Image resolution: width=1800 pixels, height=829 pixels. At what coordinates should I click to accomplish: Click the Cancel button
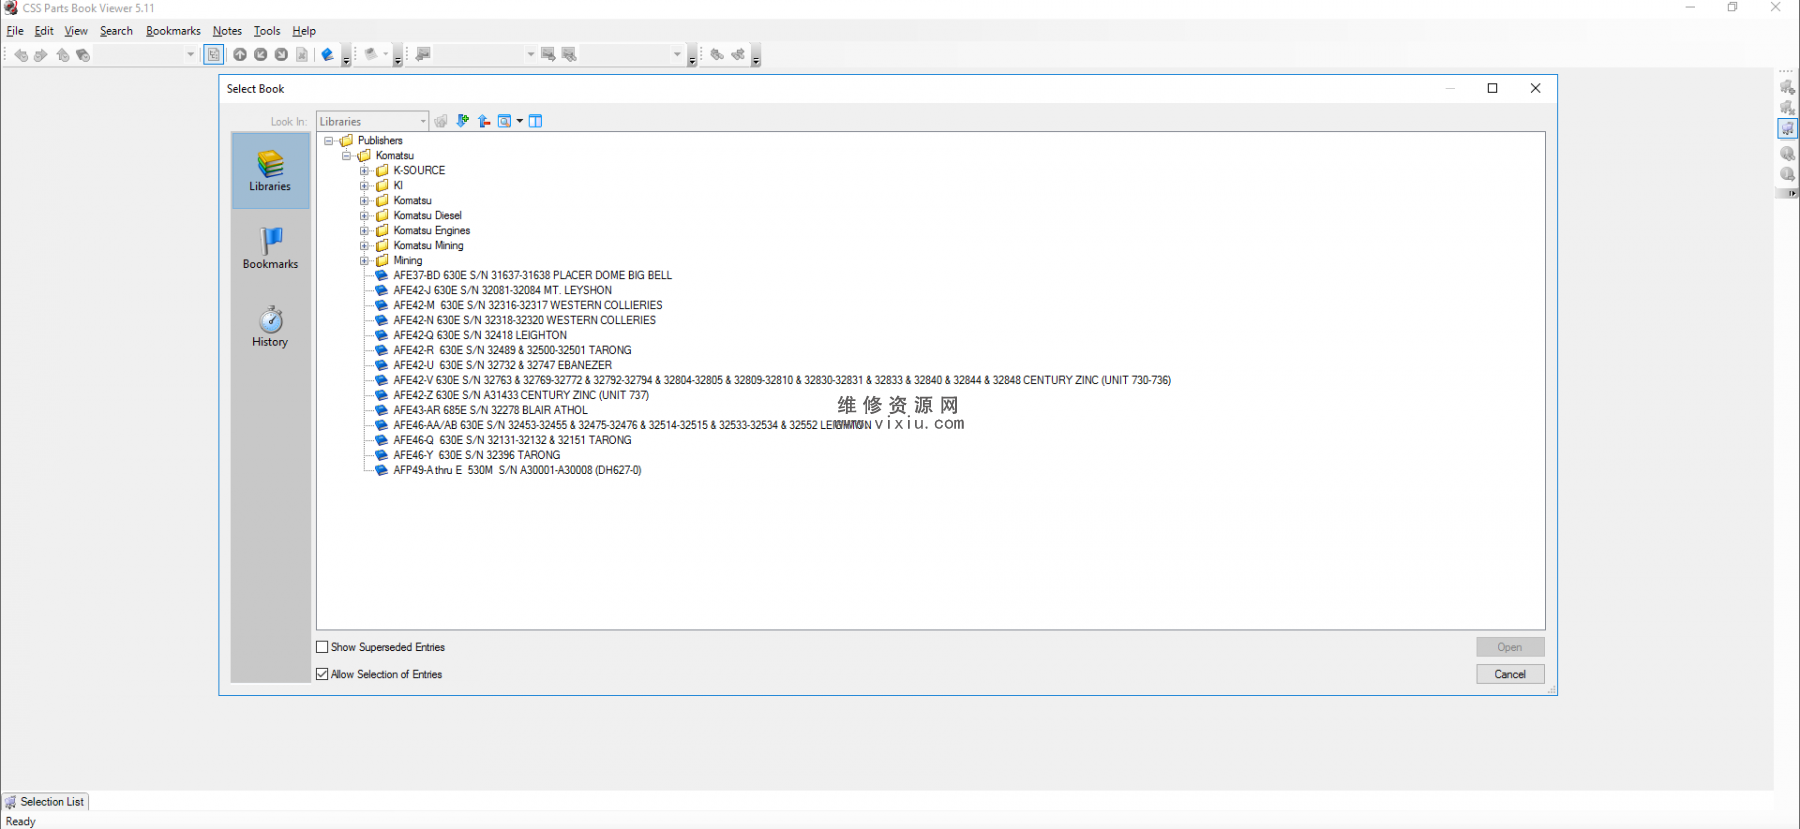[x=1510, y=674]
